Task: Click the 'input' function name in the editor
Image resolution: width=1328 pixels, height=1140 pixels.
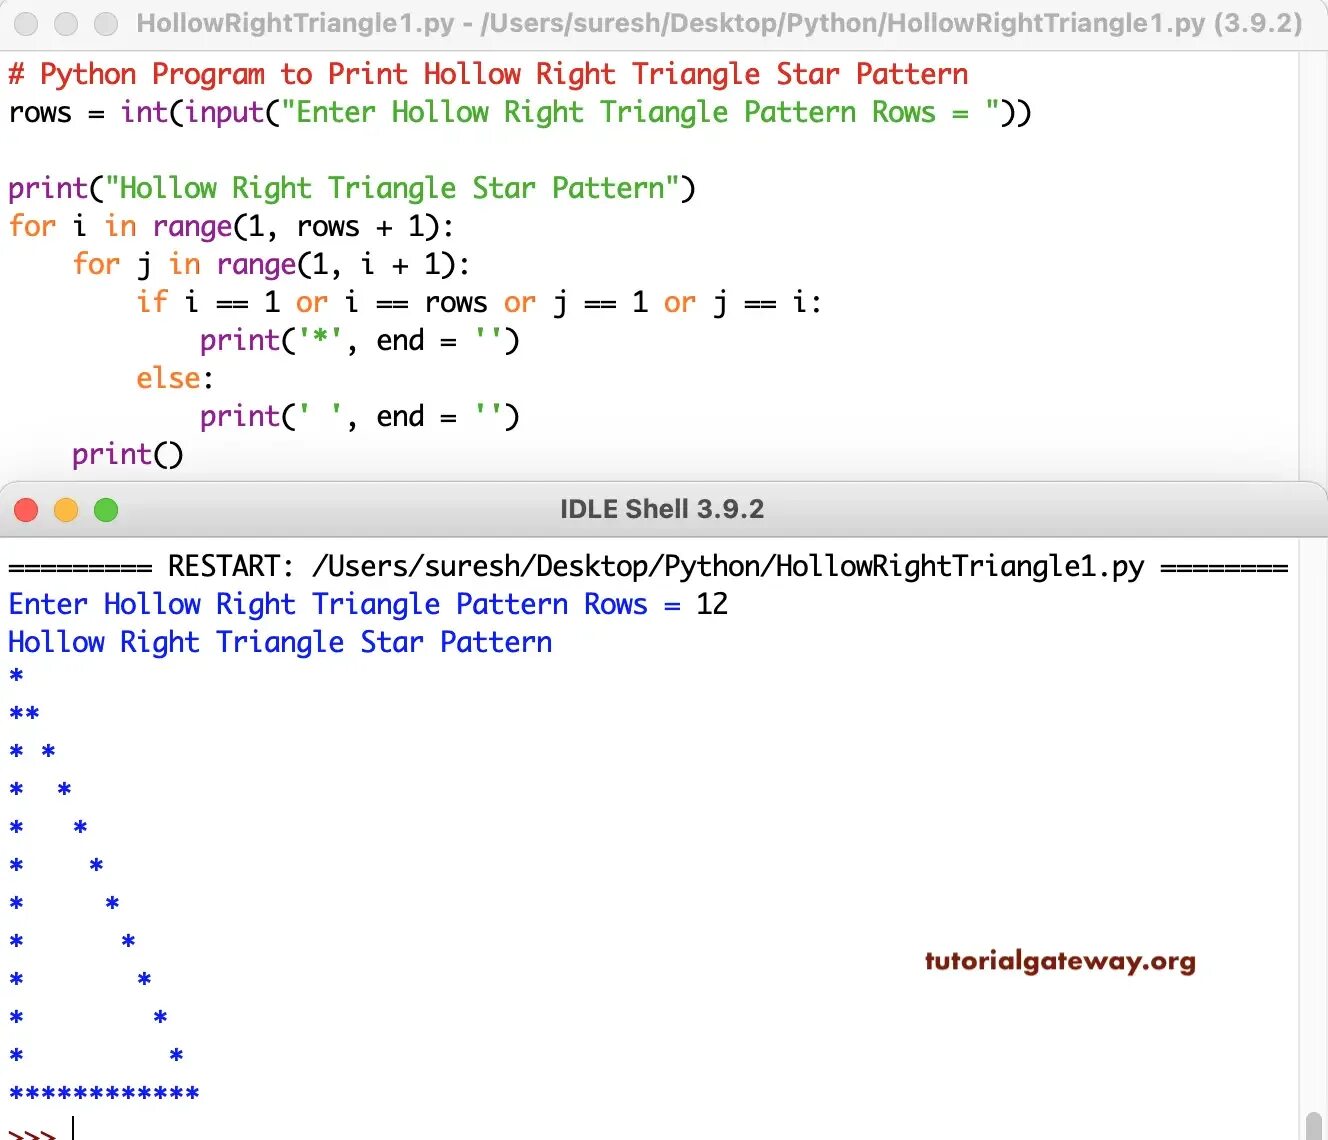Action: pos(224,112)
